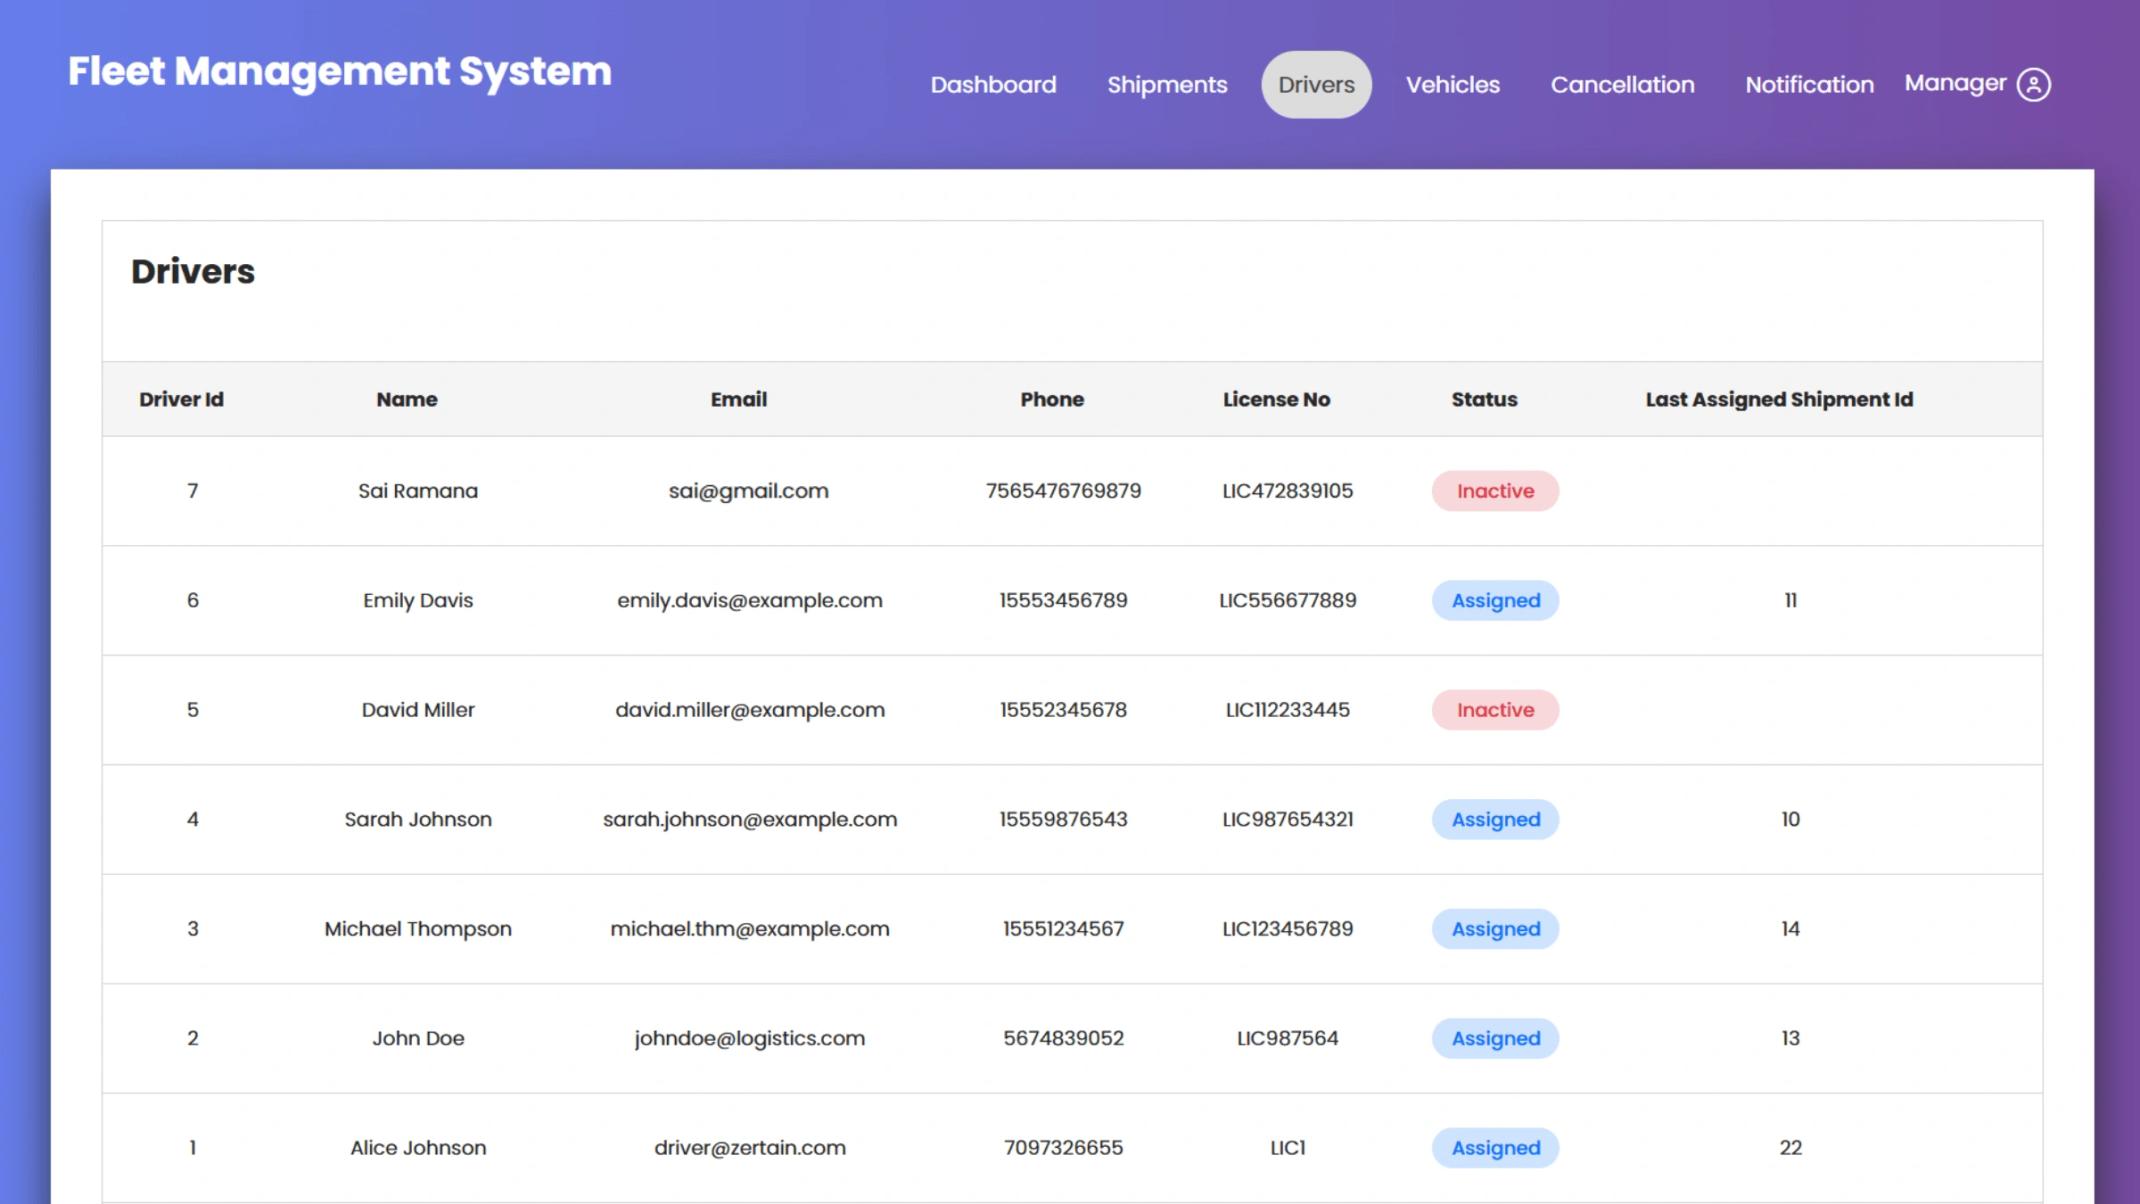Screen dimensions: 2140x1204
Task: Click David Miller's Inactive status badge
Action: point(1495,710)
